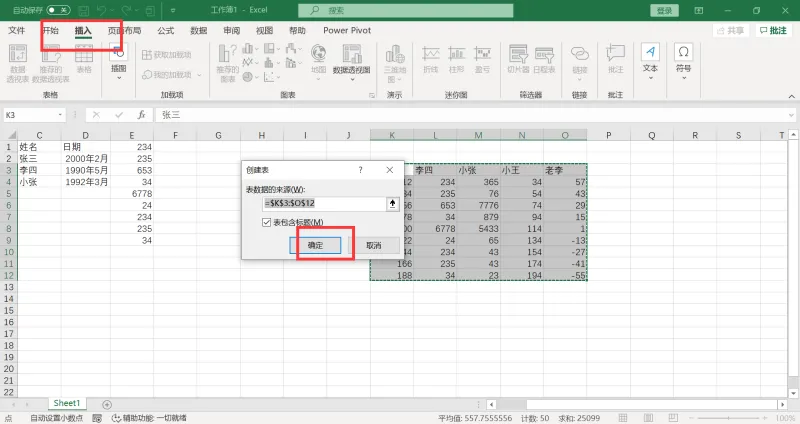Click the Recommended PivotTables (推荐的数据透视表) icon
Screen dimensions: 800x424
(x=51, y=64)
